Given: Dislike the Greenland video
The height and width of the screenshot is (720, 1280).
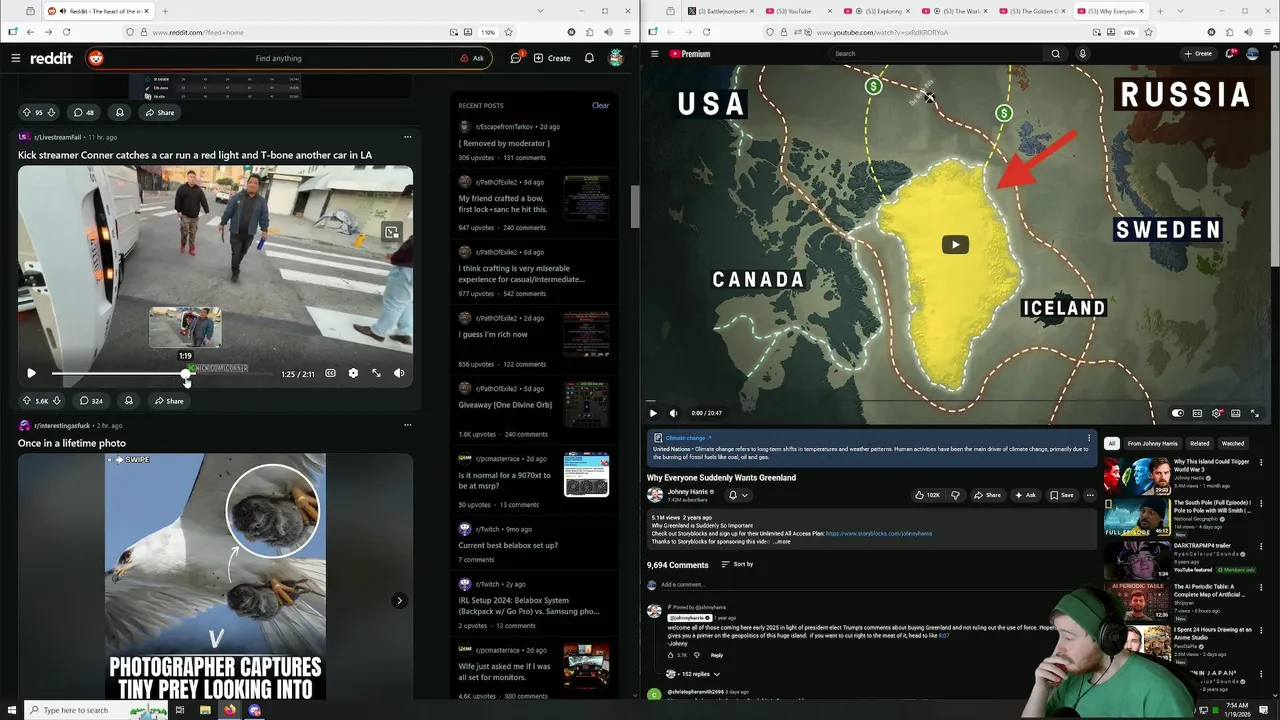Looking at the screenshot, I should (955, 495).
